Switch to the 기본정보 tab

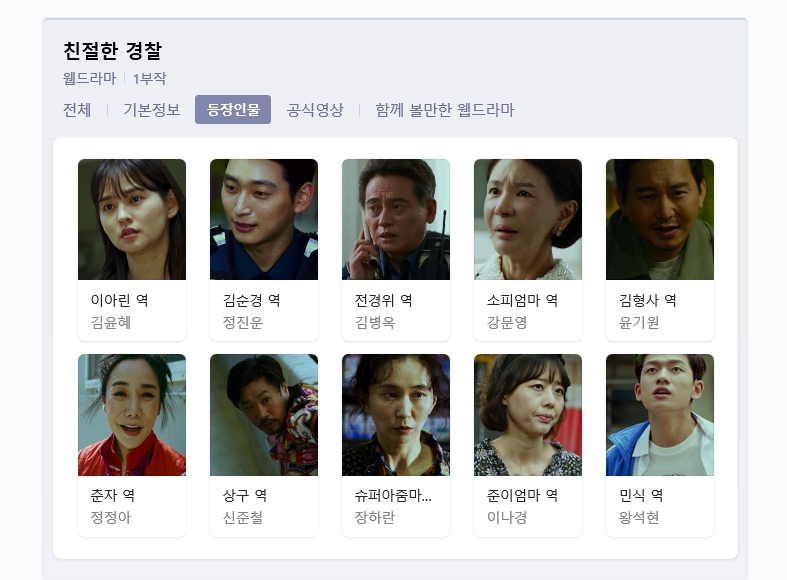[152, 109]
